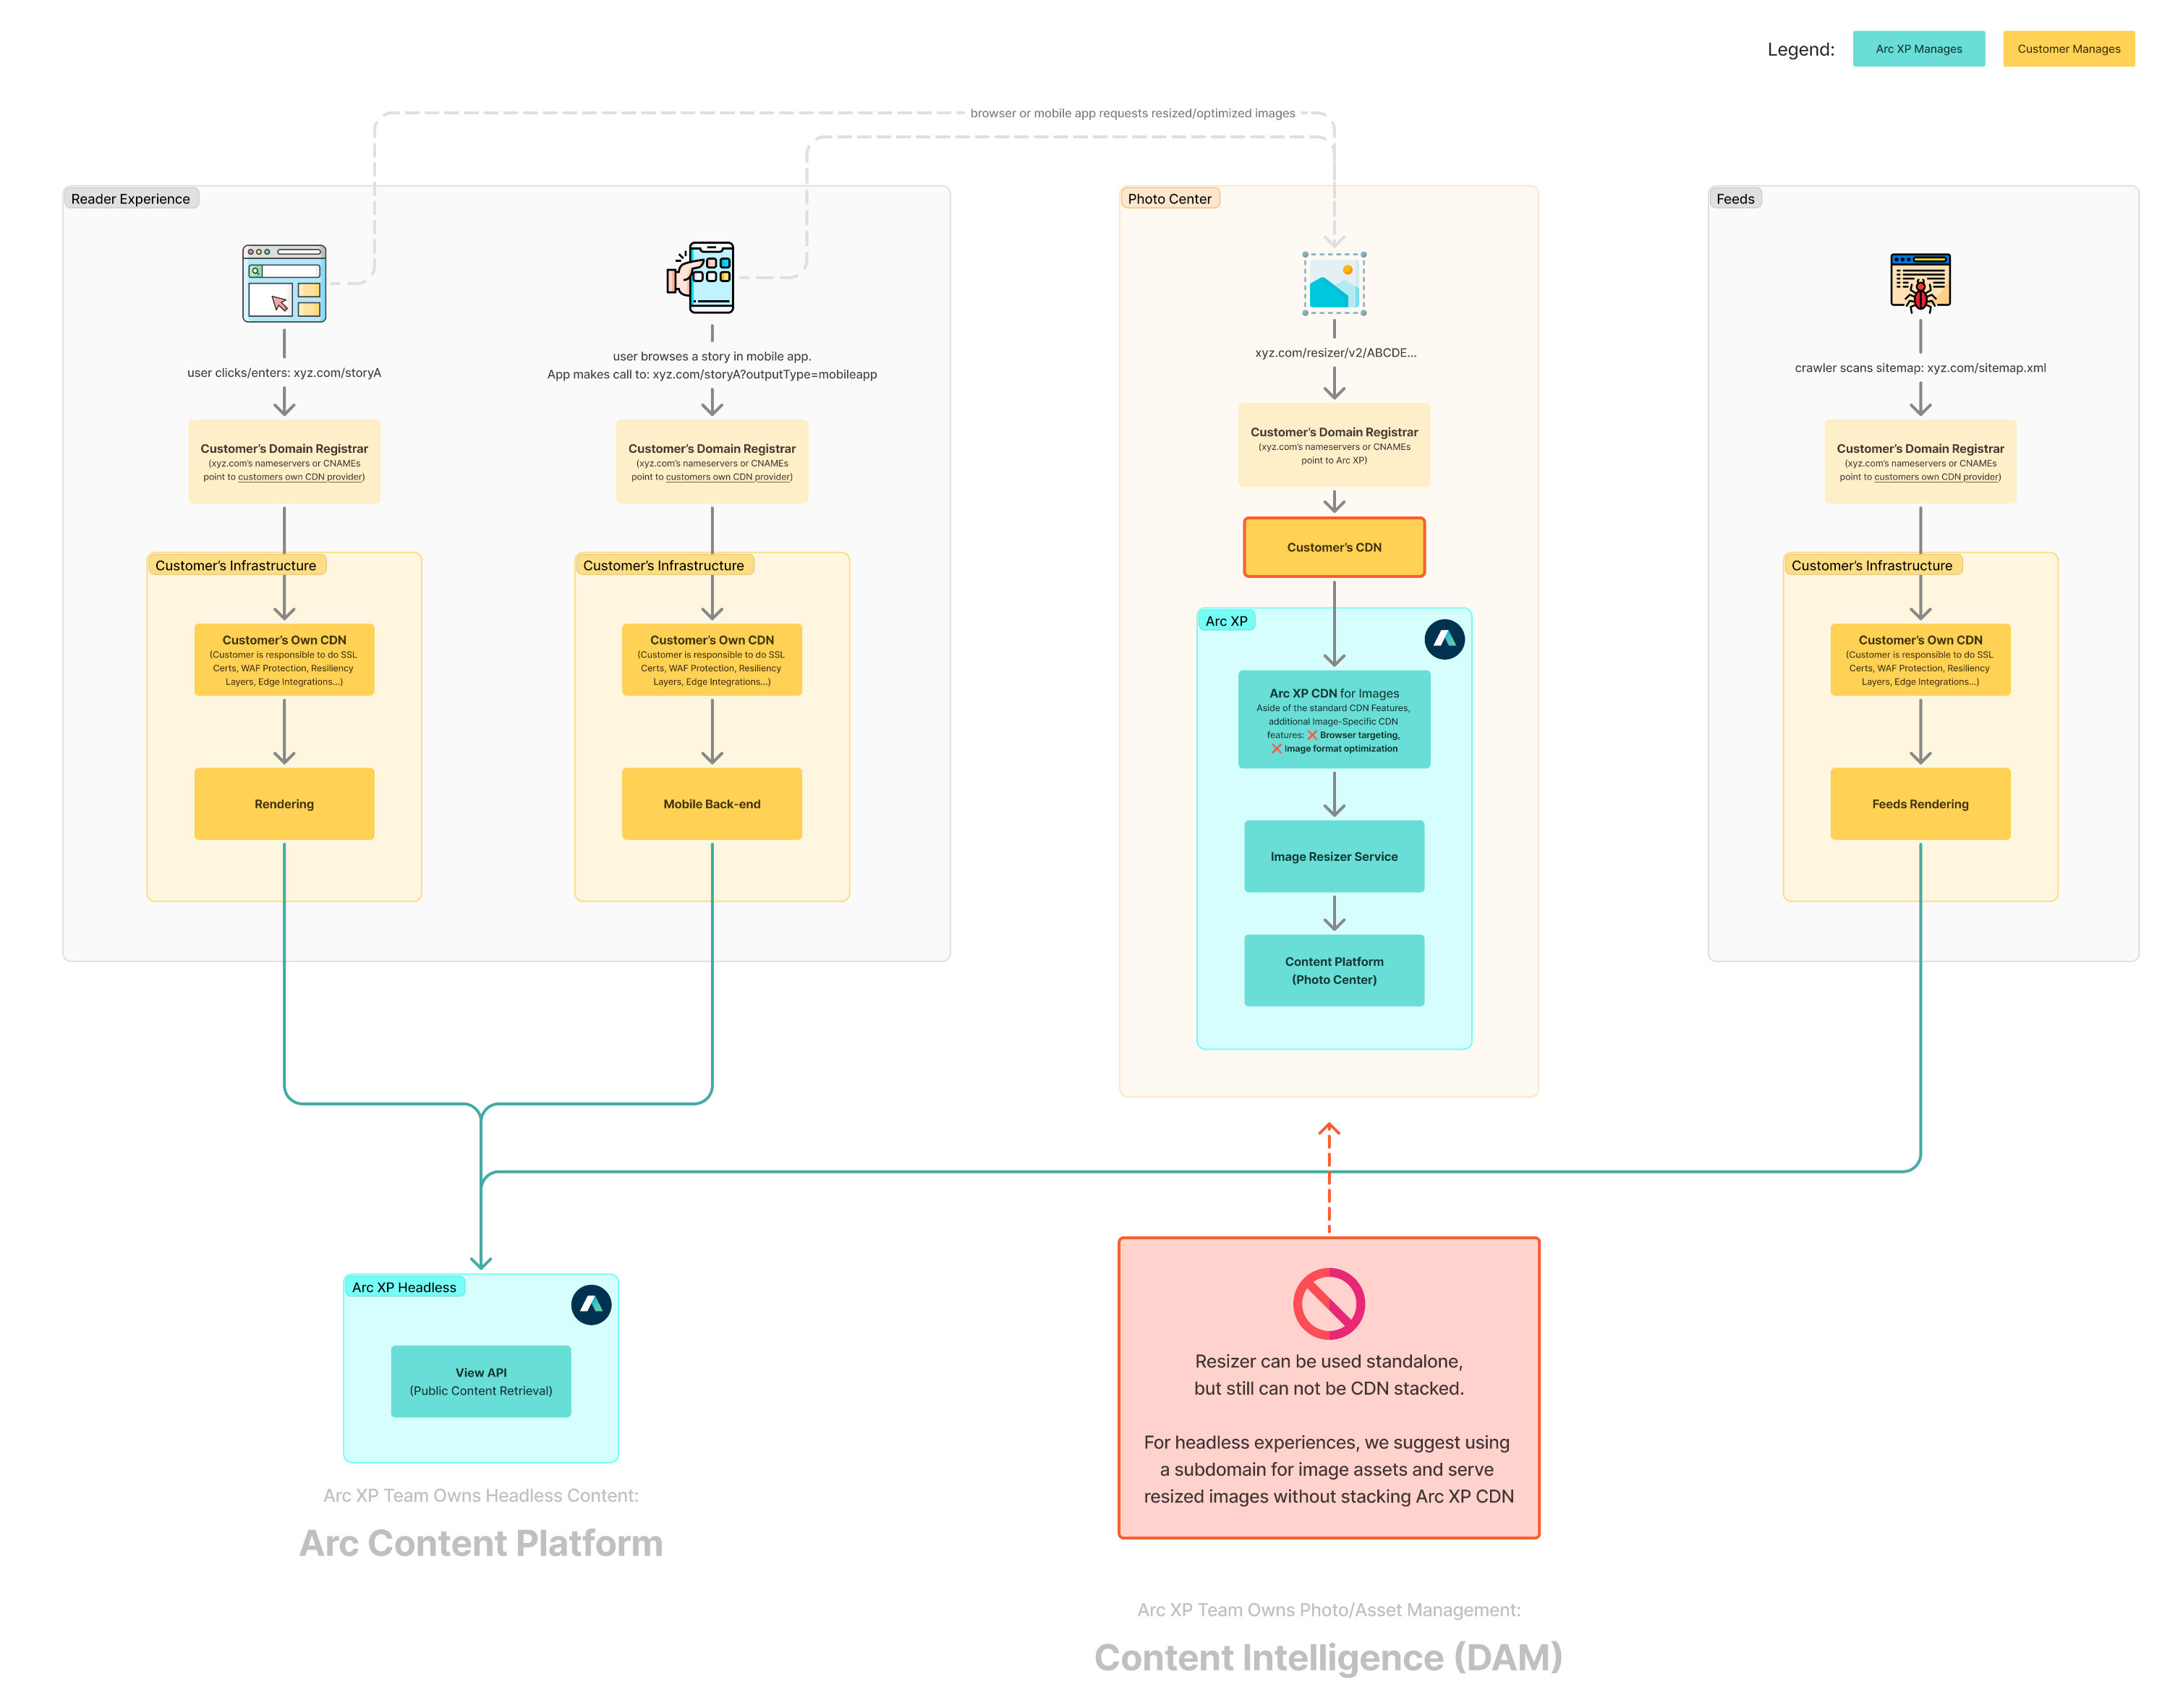Viewport: 2170px width, 1708px height.
Task: Click the Arc XP group label
Action: [x=1226, y=620]
